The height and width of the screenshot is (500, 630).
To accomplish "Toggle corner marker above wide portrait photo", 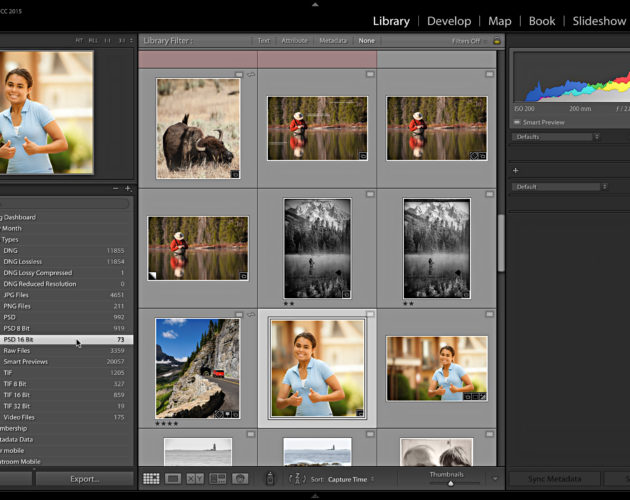I will click(x=489, y=314).
